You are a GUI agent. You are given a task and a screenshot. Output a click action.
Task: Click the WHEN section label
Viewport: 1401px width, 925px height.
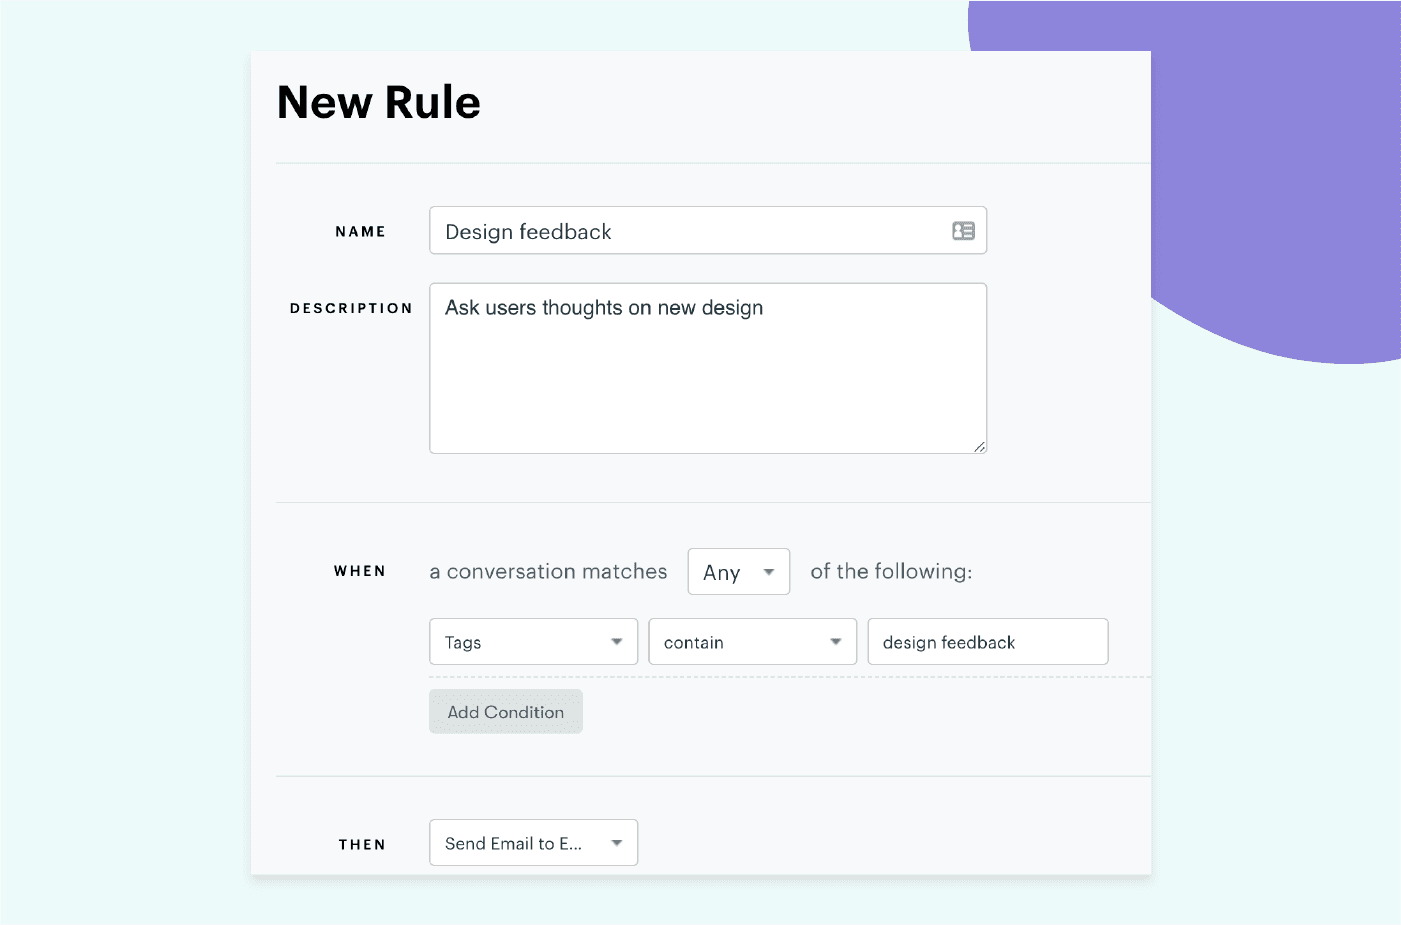tap(359, 571)
